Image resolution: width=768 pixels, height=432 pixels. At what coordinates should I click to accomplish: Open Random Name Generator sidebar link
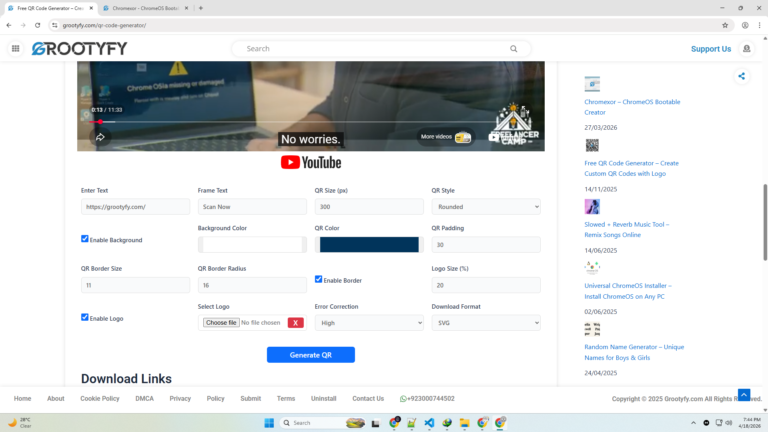(634, 352)
